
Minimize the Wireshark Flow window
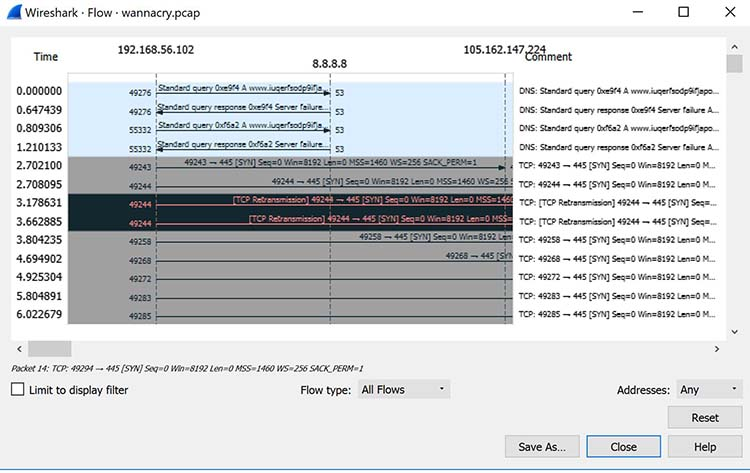click(638, 12)
